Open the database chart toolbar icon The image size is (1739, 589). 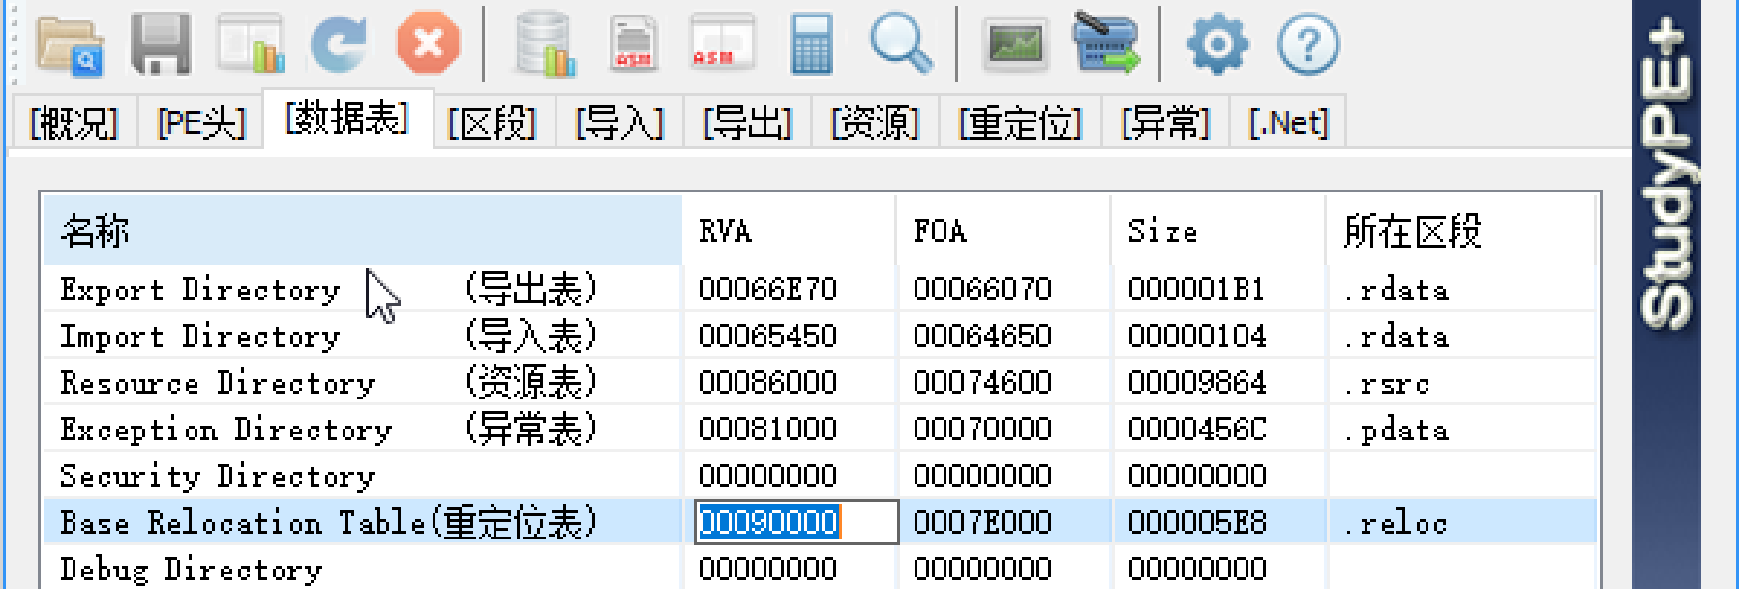pyautogui.click(x=546, y=45)
